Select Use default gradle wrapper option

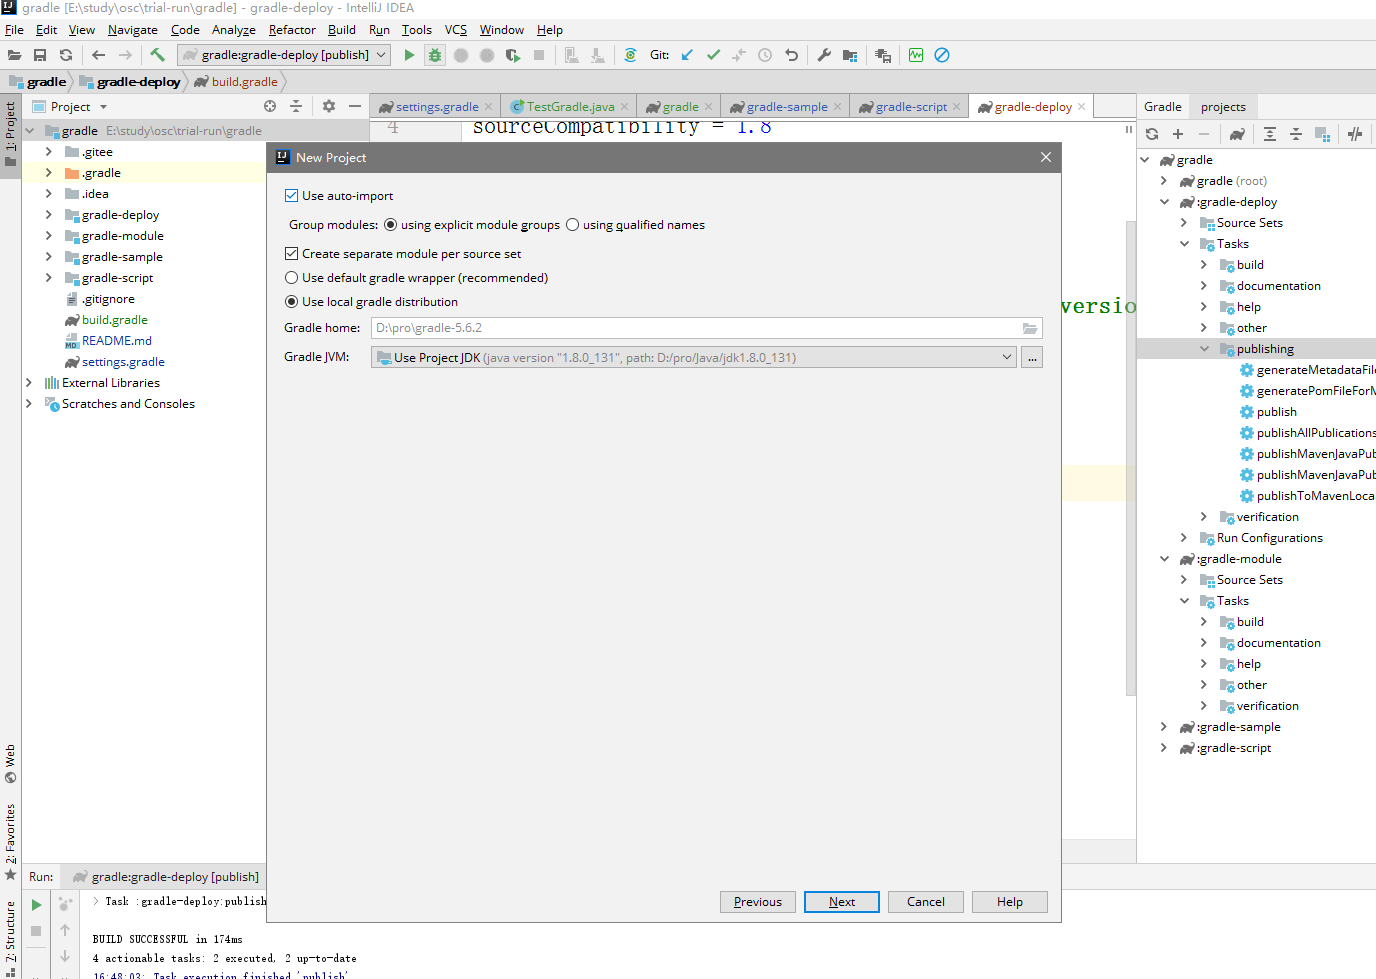pyautogui.click(x=292, y=278)
